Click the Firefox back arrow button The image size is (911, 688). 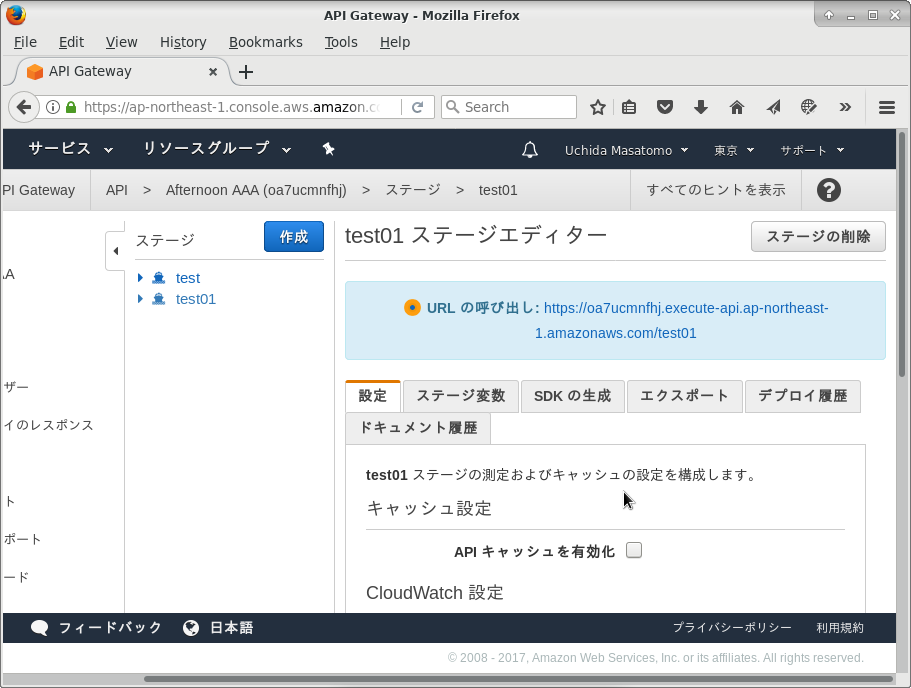24,107
